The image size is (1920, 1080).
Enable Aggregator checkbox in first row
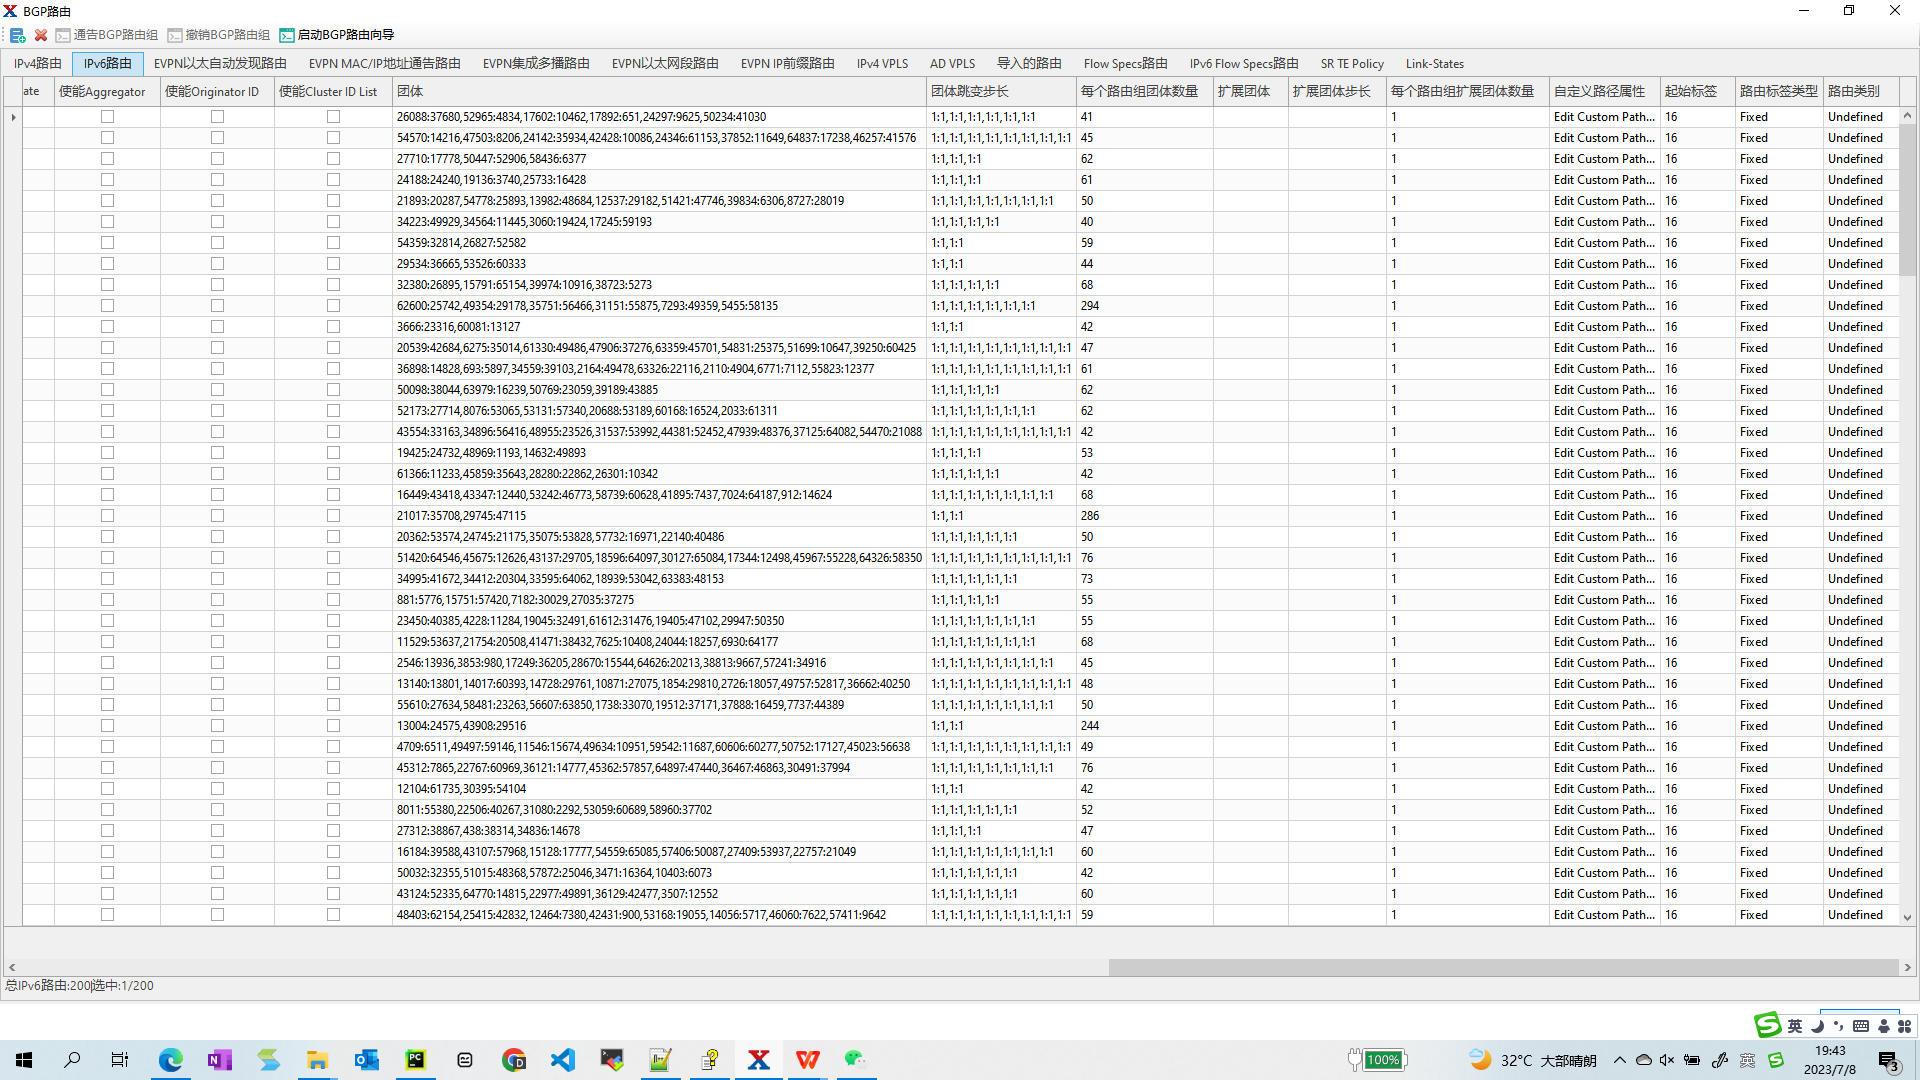coord(107,117)
